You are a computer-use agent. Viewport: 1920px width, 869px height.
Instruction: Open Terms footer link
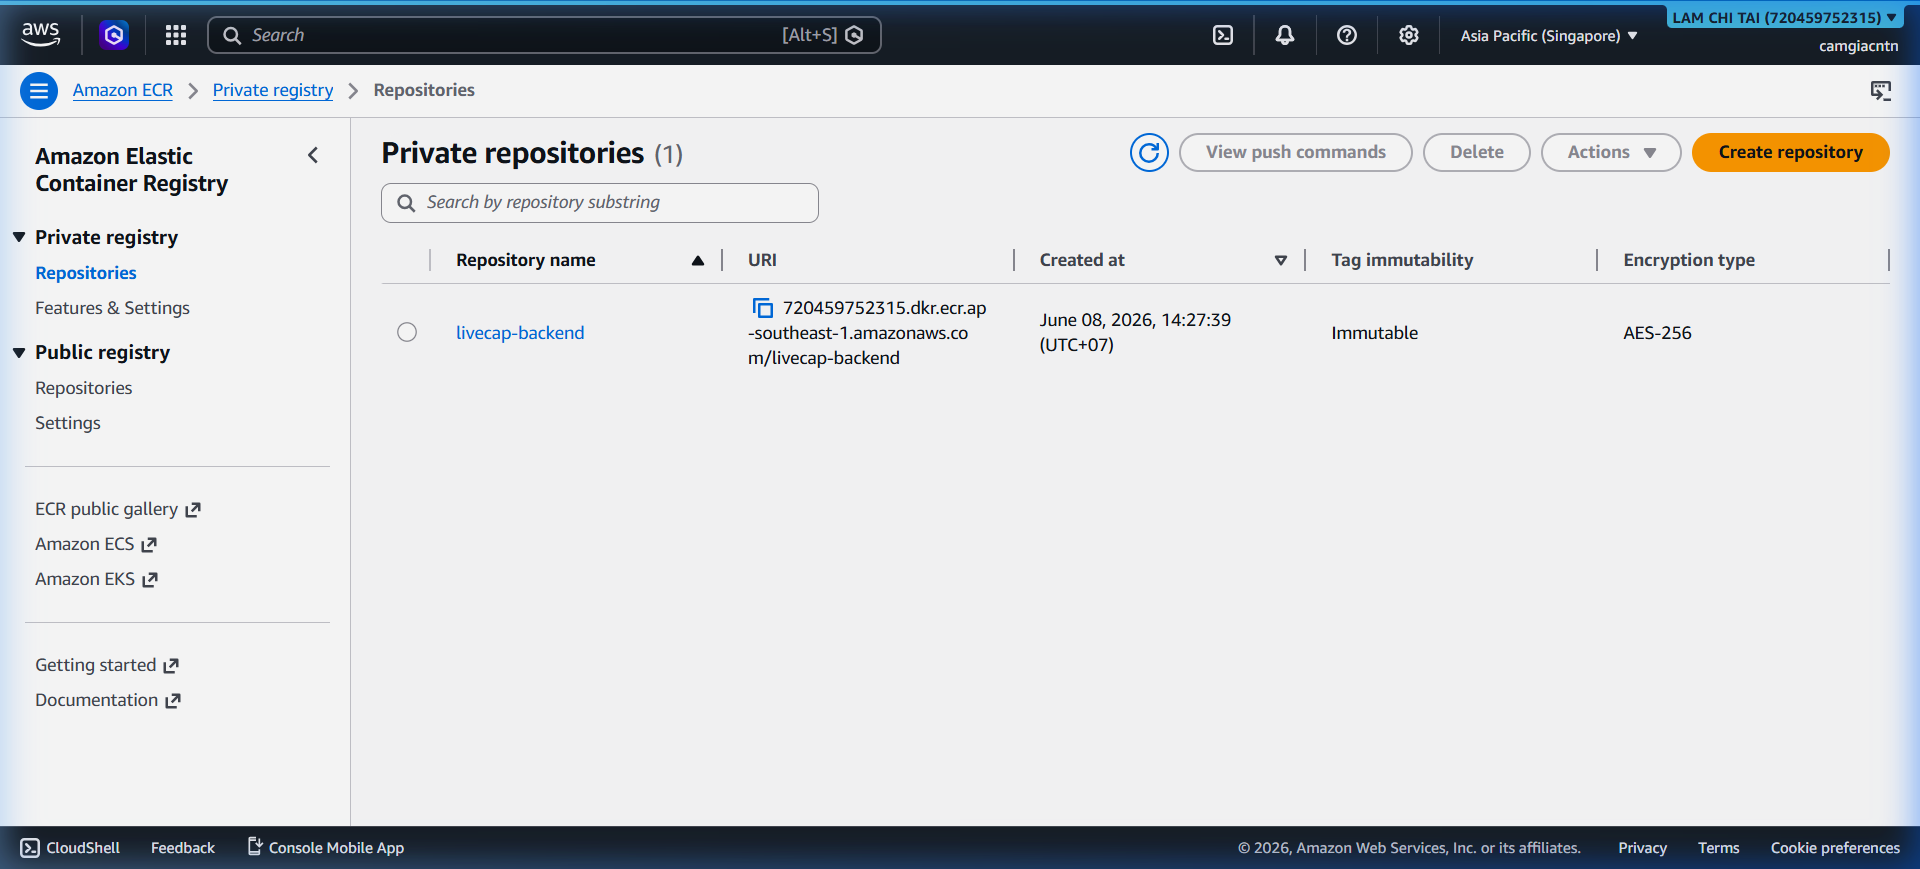pos(1718,848)
